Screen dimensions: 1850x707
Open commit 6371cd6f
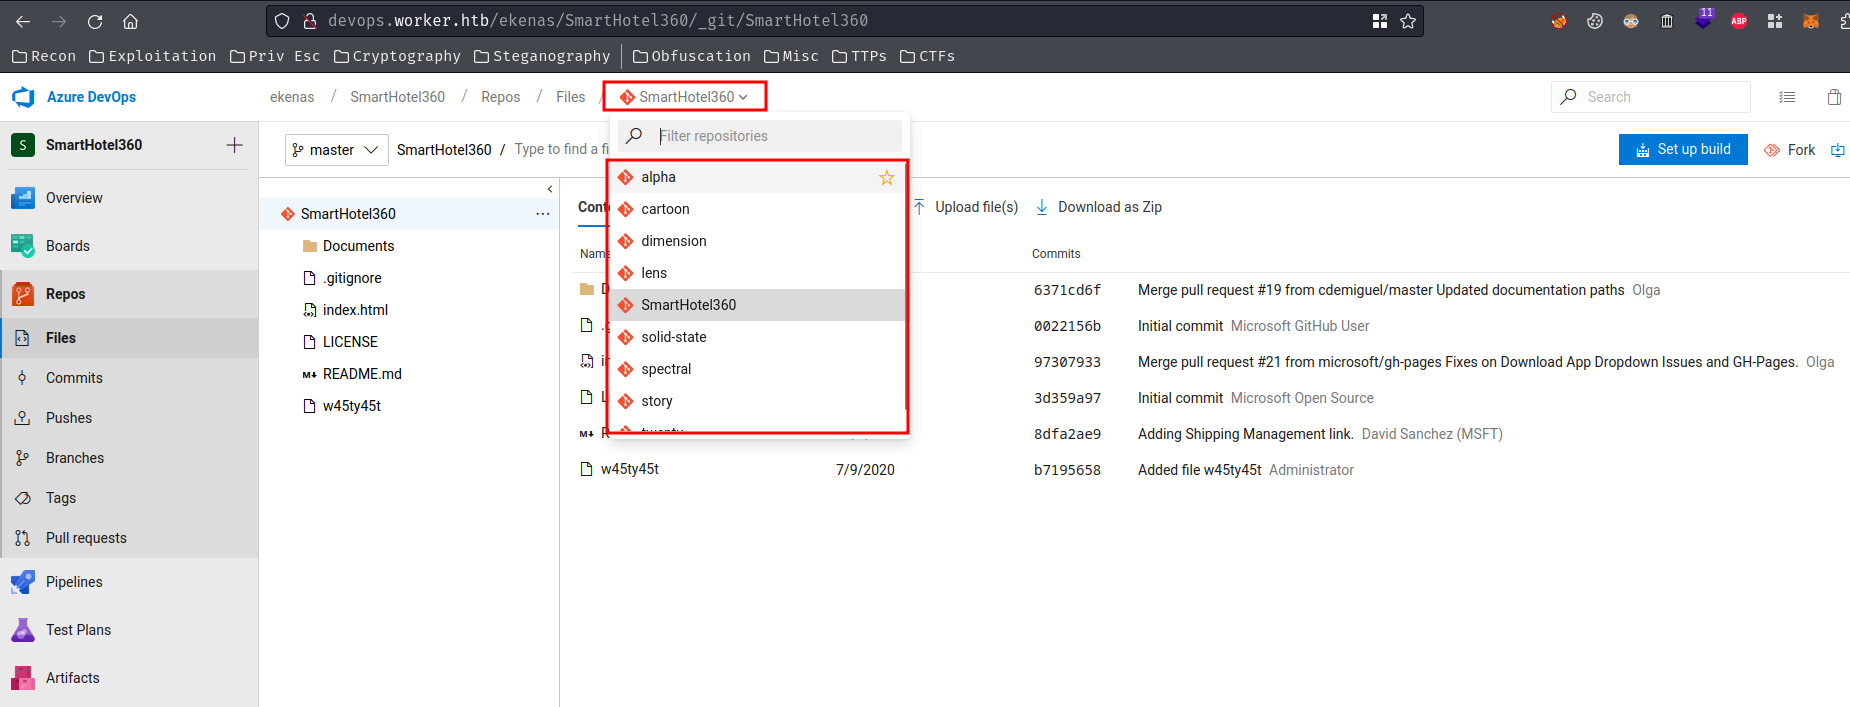click(x=1067, y=290)
